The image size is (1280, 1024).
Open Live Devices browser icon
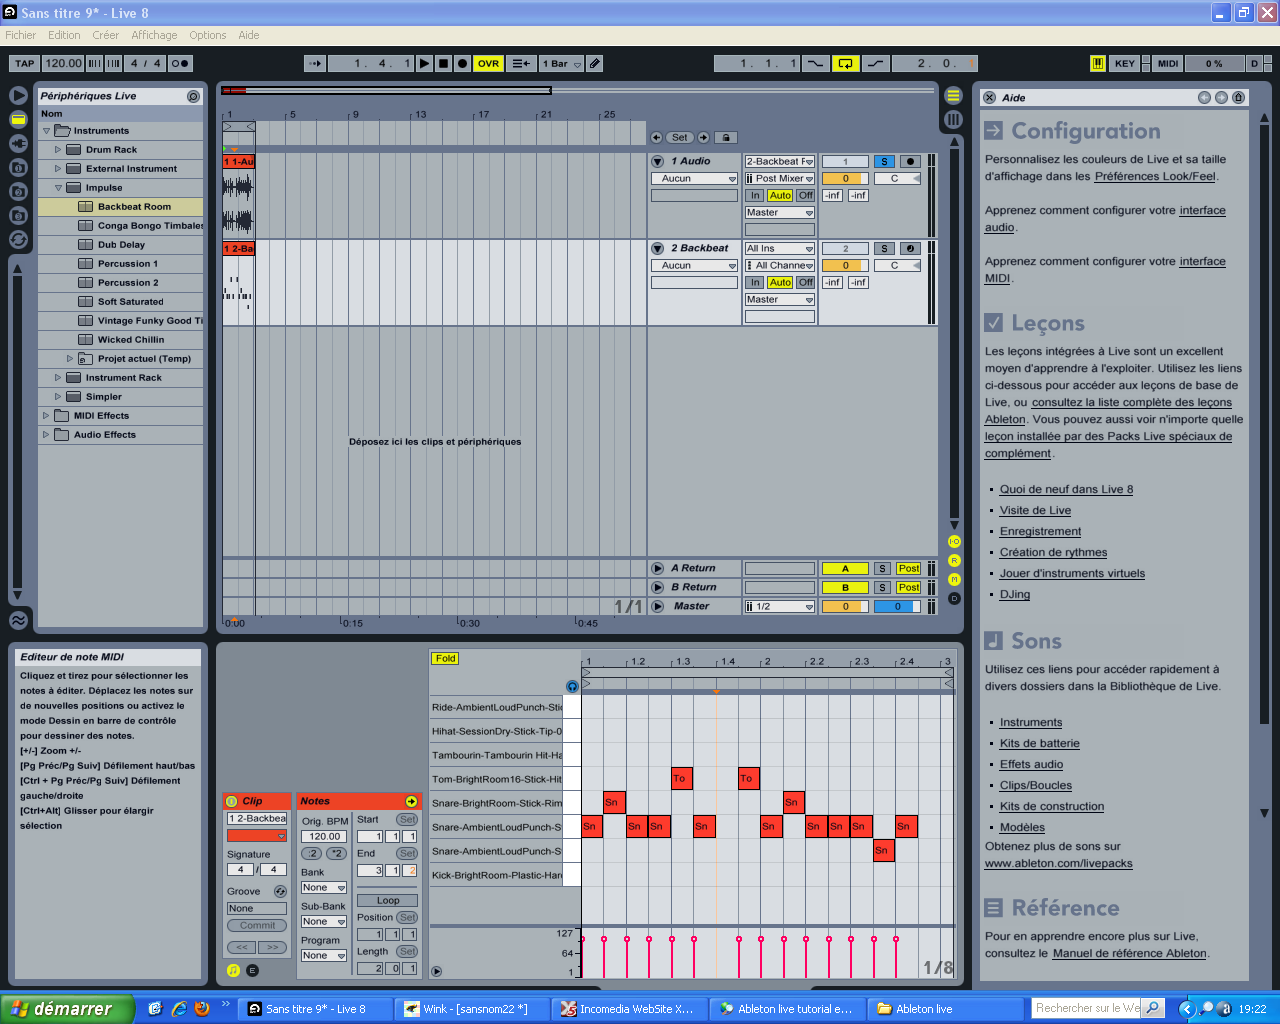click(x=18, y=119)
